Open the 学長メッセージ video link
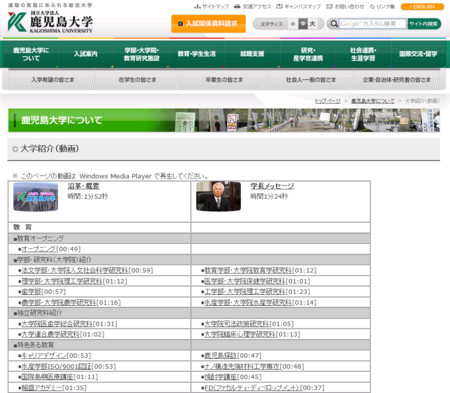450x393 pixels. pyautogui.click(x=272, y=186)
